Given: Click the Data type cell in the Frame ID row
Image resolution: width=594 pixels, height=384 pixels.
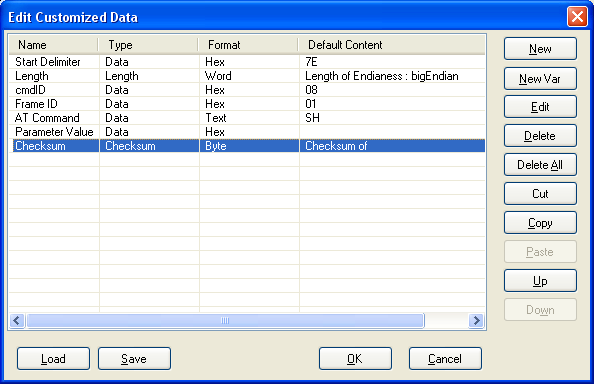Looking at the screenshot, I should click(x=149, y=104).
